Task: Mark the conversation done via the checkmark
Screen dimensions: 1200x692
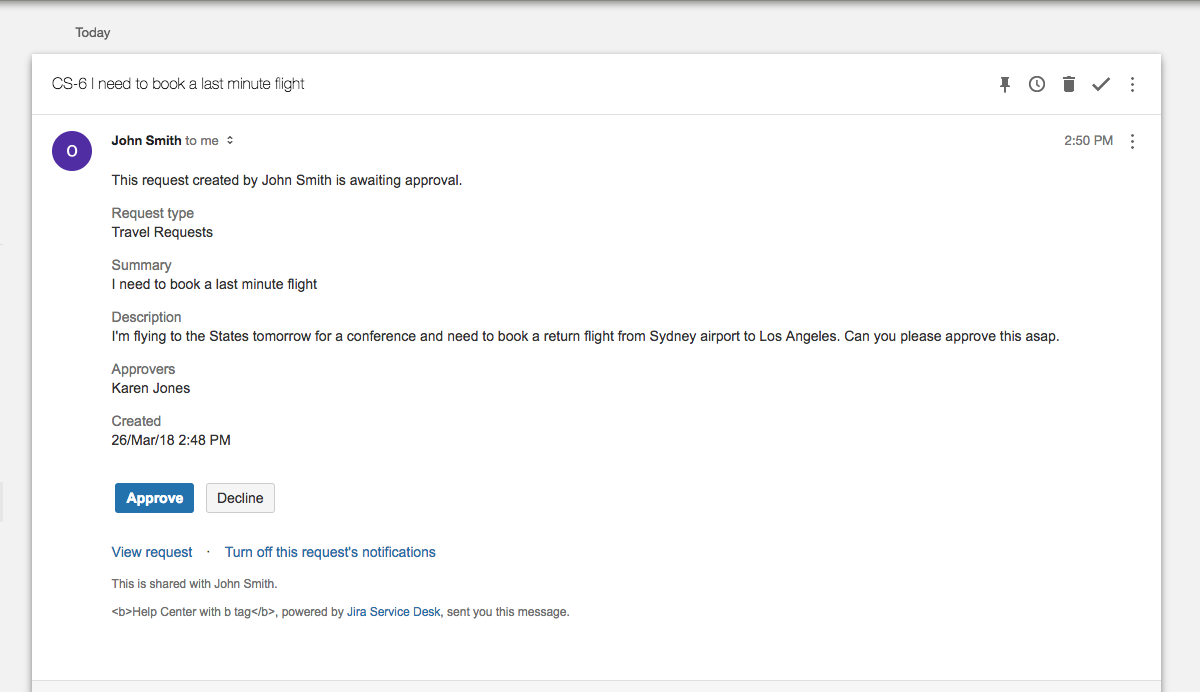Action: tap(1100, 84)
